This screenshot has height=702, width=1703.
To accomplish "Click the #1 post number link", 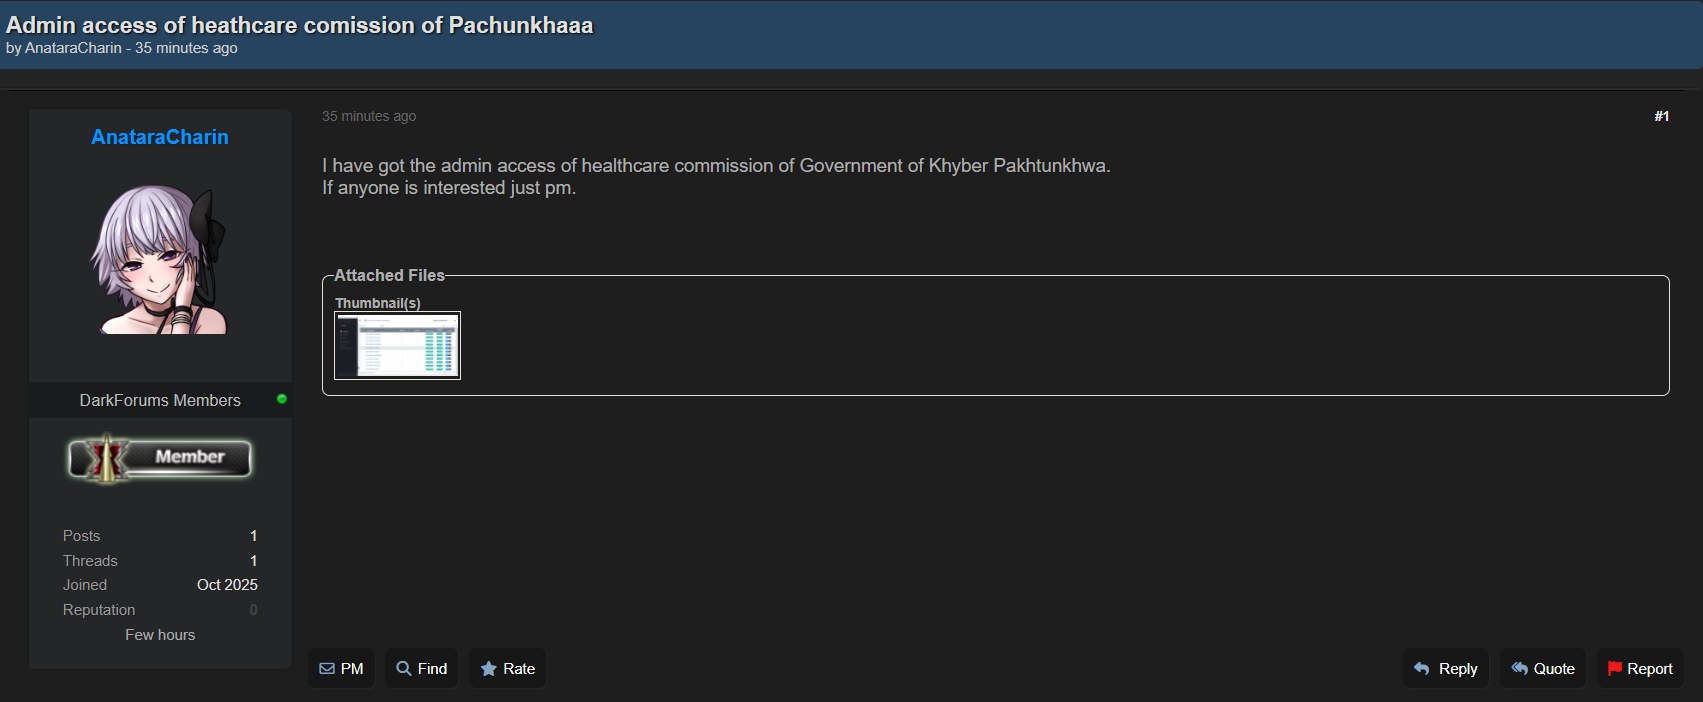I will 1661,117.
